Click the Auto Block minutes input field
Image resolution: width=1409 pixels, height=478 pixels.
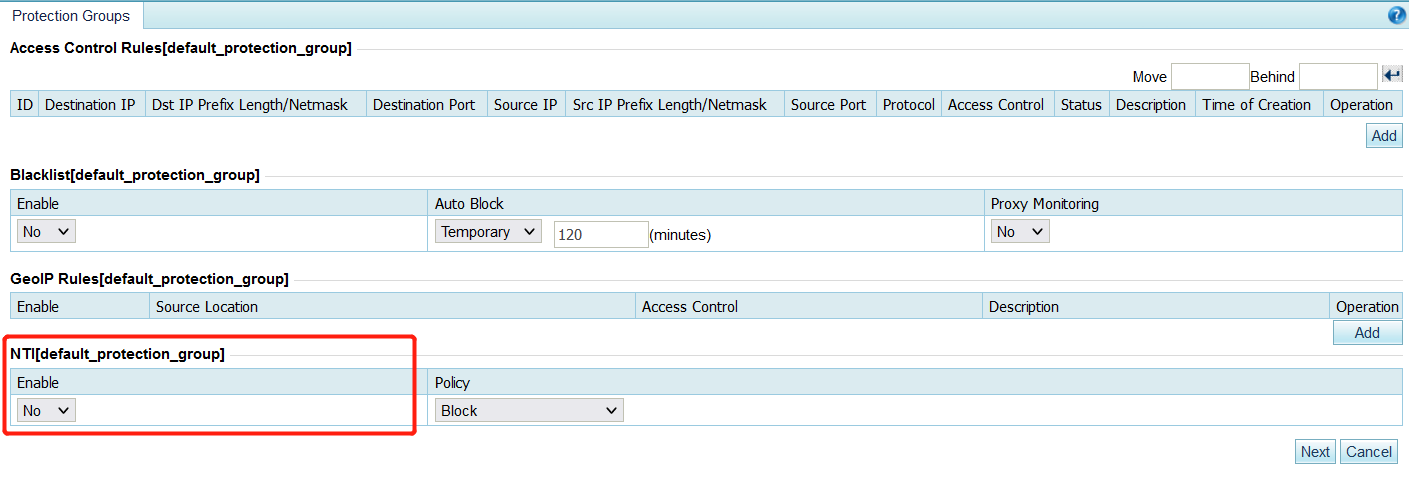(600, 234)
